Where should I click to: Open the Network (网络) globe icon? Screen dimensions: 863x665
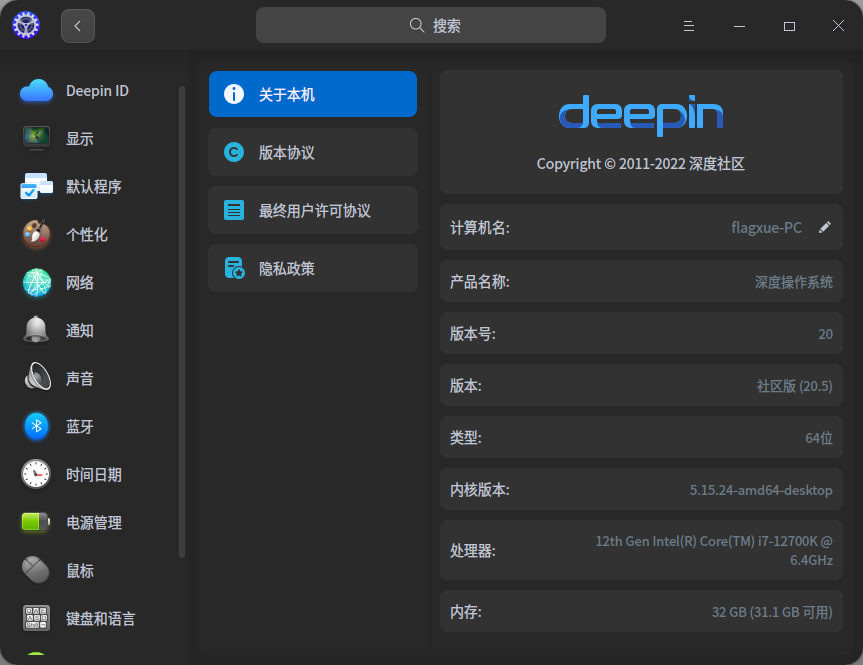point(36,282)
